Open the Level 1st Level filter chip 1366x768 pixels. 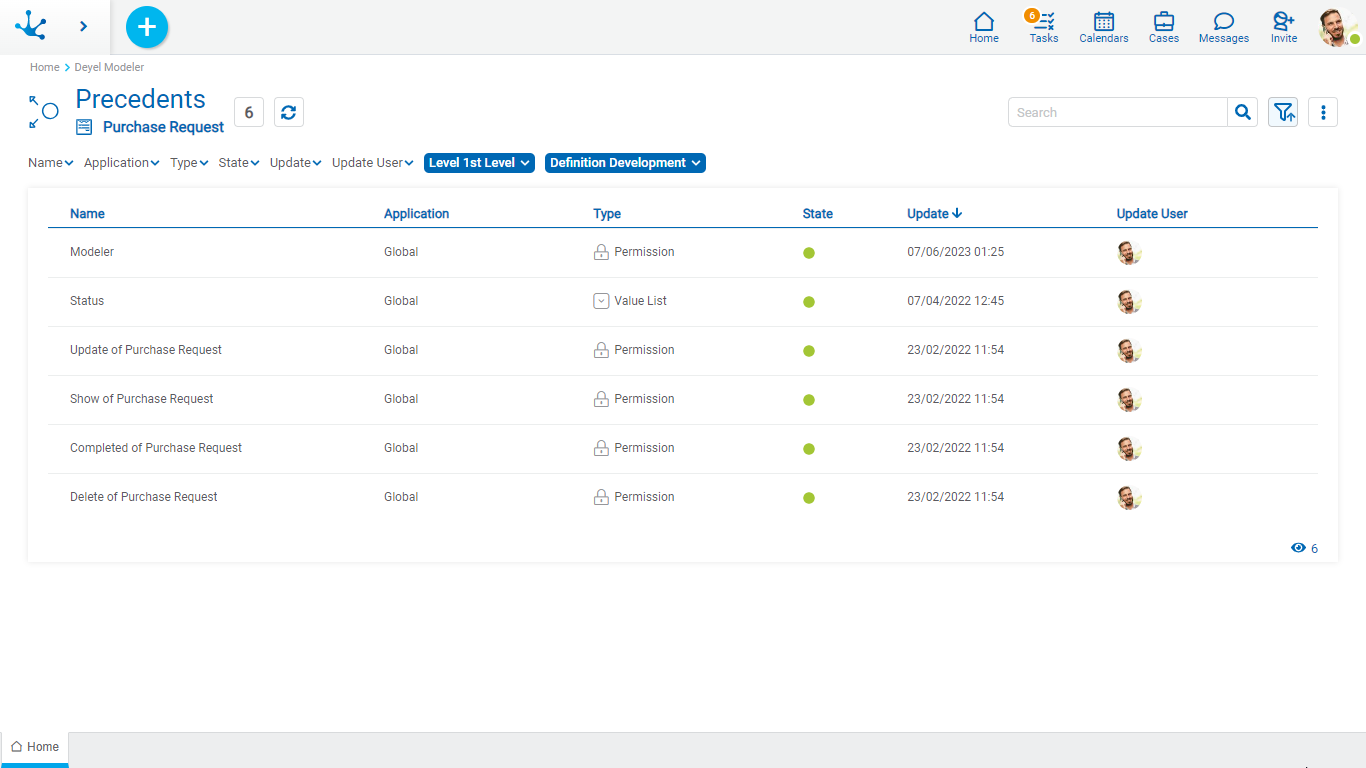click(480, 163)
